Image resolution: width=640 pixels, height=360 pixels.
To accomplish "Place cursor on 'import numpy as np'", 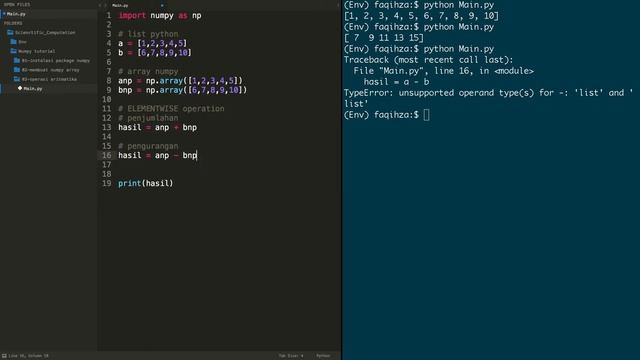I will coord(160,16).
